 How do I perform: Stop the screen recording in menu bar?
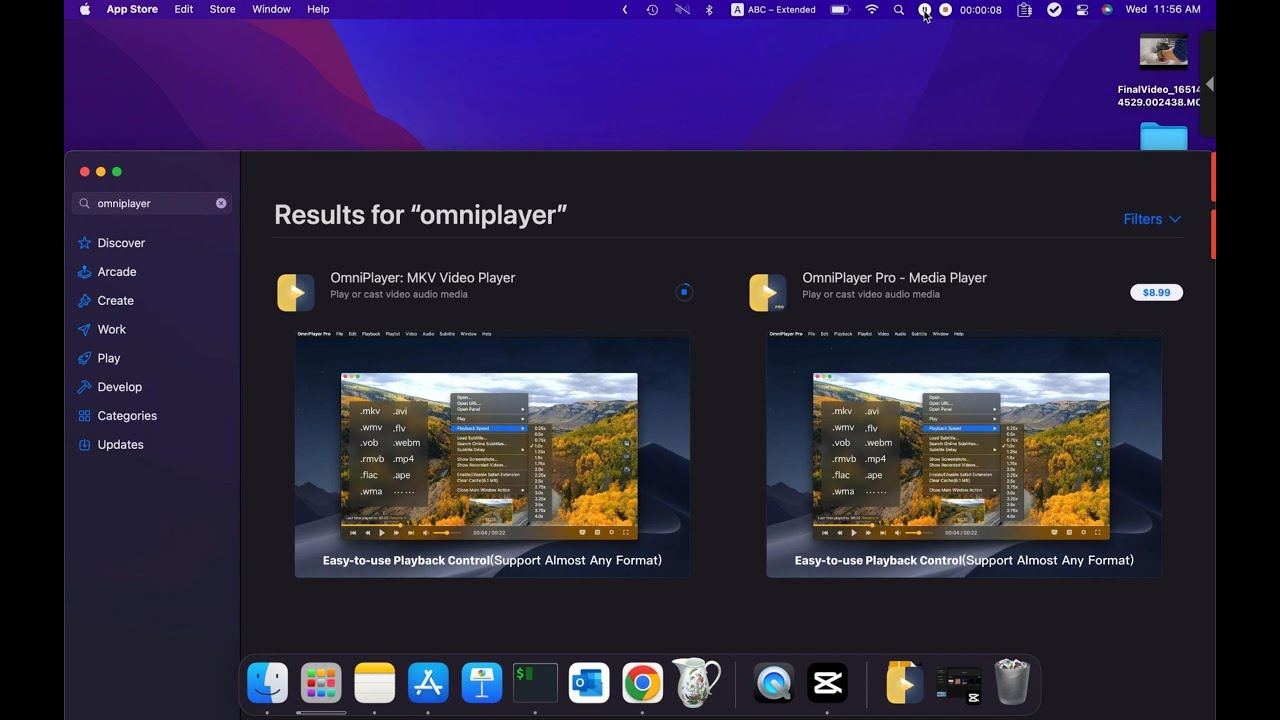click(945, 9)
